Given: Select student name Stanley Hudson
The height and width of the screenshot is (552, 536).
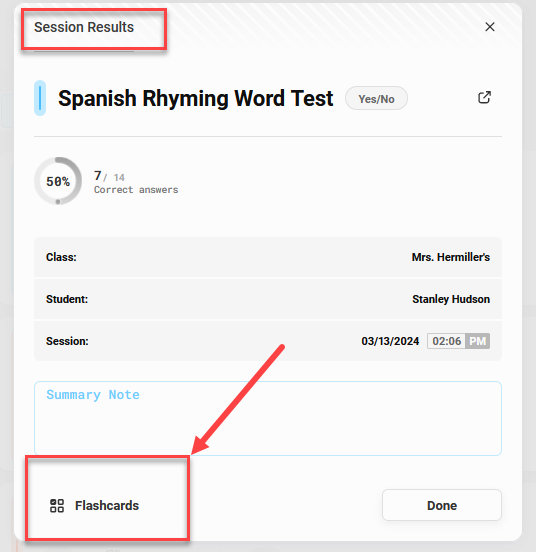Looking at the screenshot, I should (451, 299).
